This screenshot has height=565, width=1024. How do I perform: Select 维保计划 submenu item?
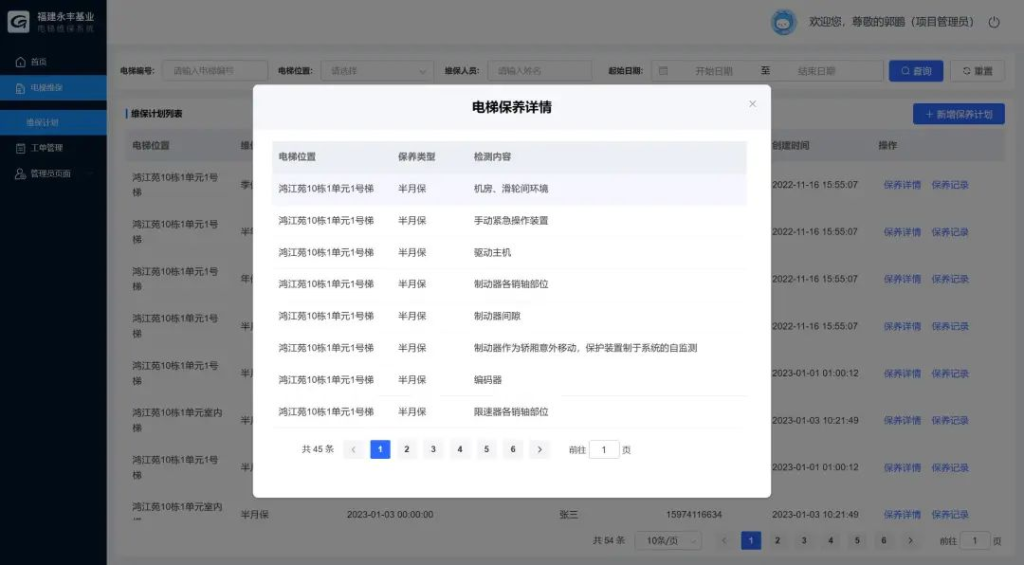[x=42, y=122]
